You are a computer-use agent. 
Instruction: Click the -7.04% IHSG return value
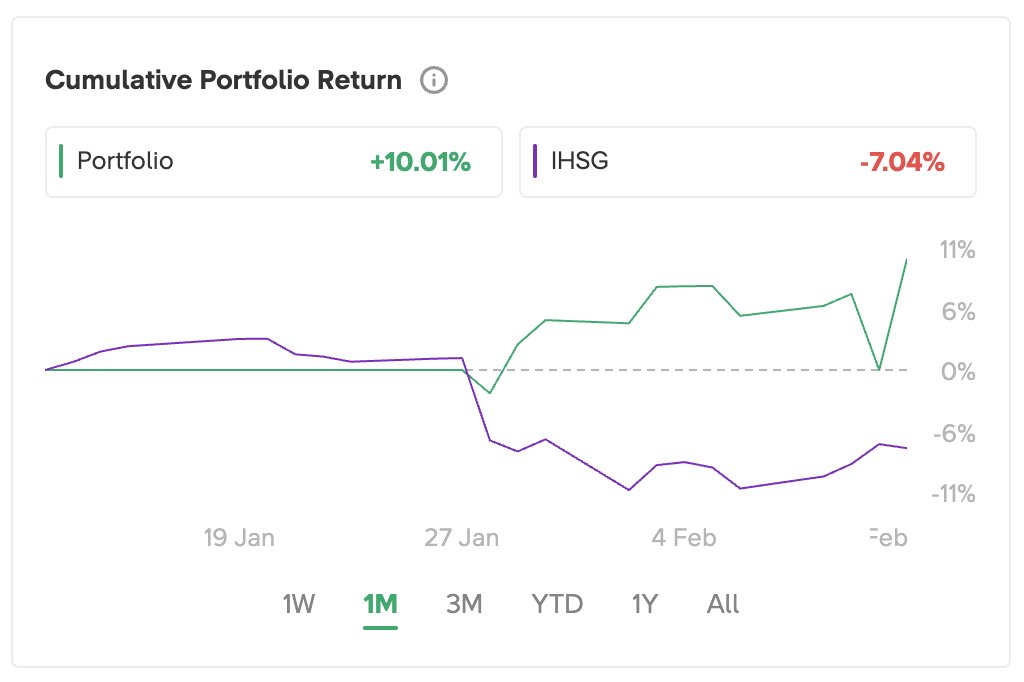(902, 162)
